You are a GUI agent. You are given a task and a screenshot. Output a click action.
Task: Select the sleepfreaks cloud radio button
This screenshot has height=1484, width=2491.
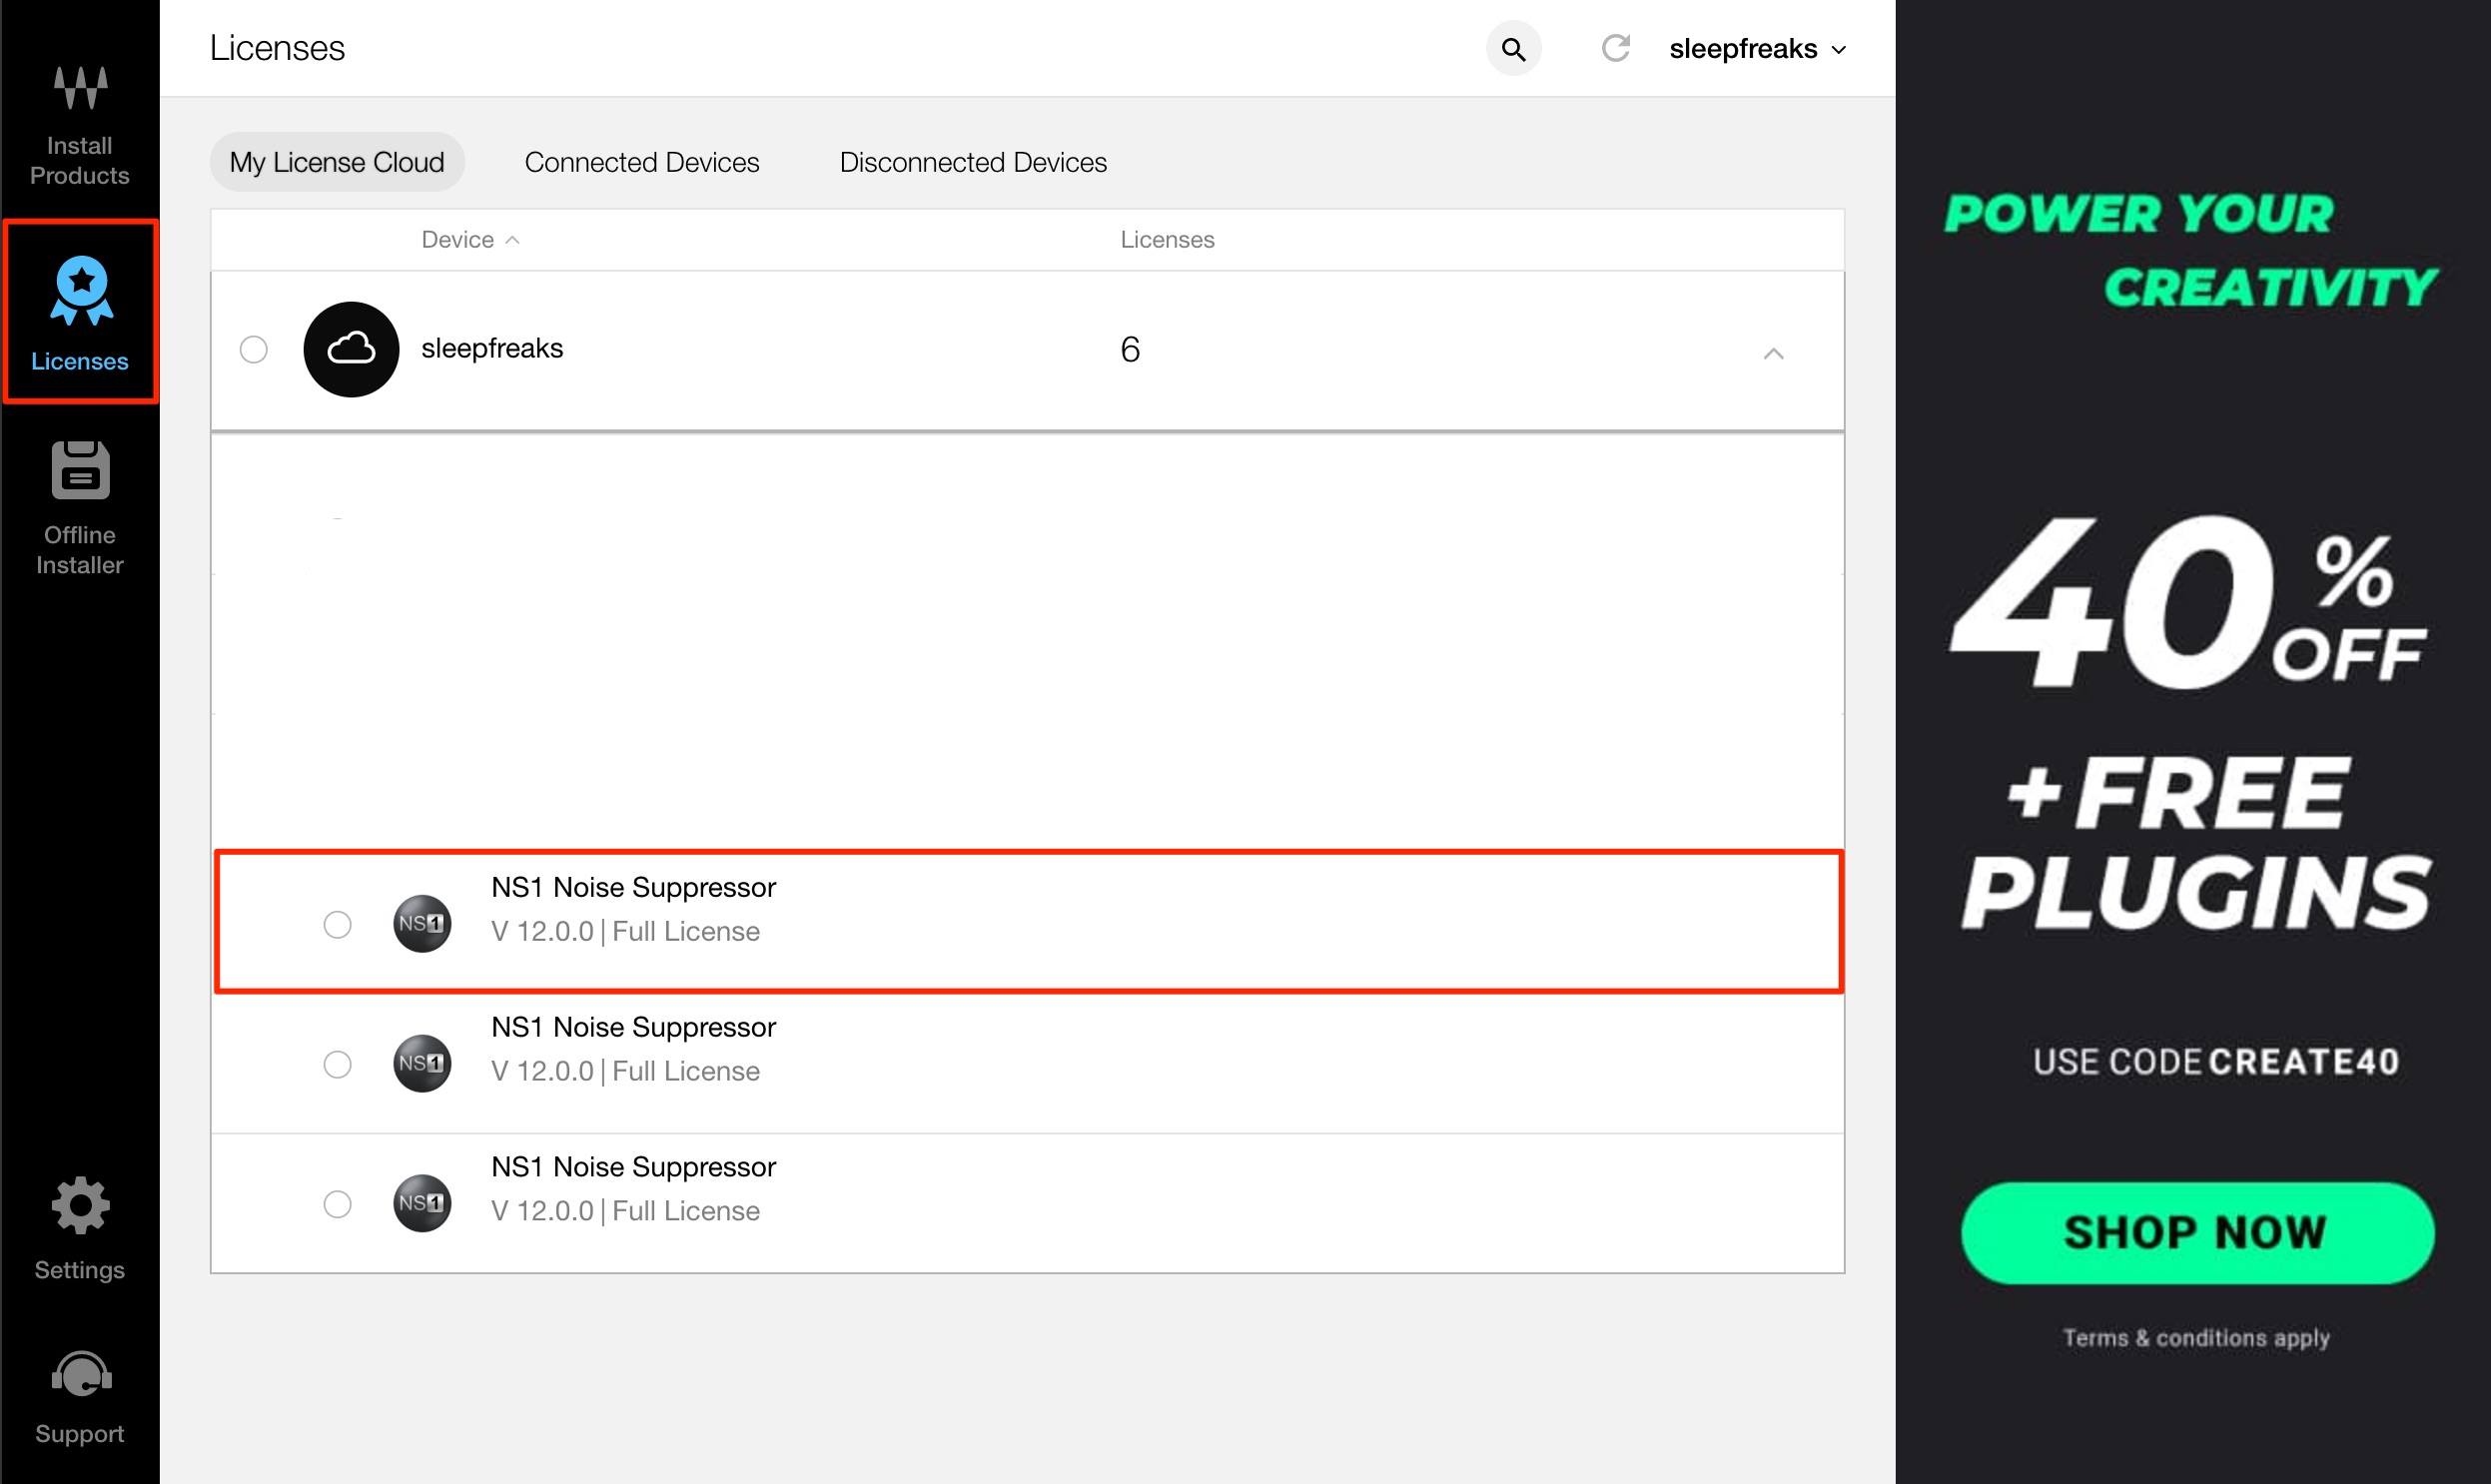pos(254,349)
